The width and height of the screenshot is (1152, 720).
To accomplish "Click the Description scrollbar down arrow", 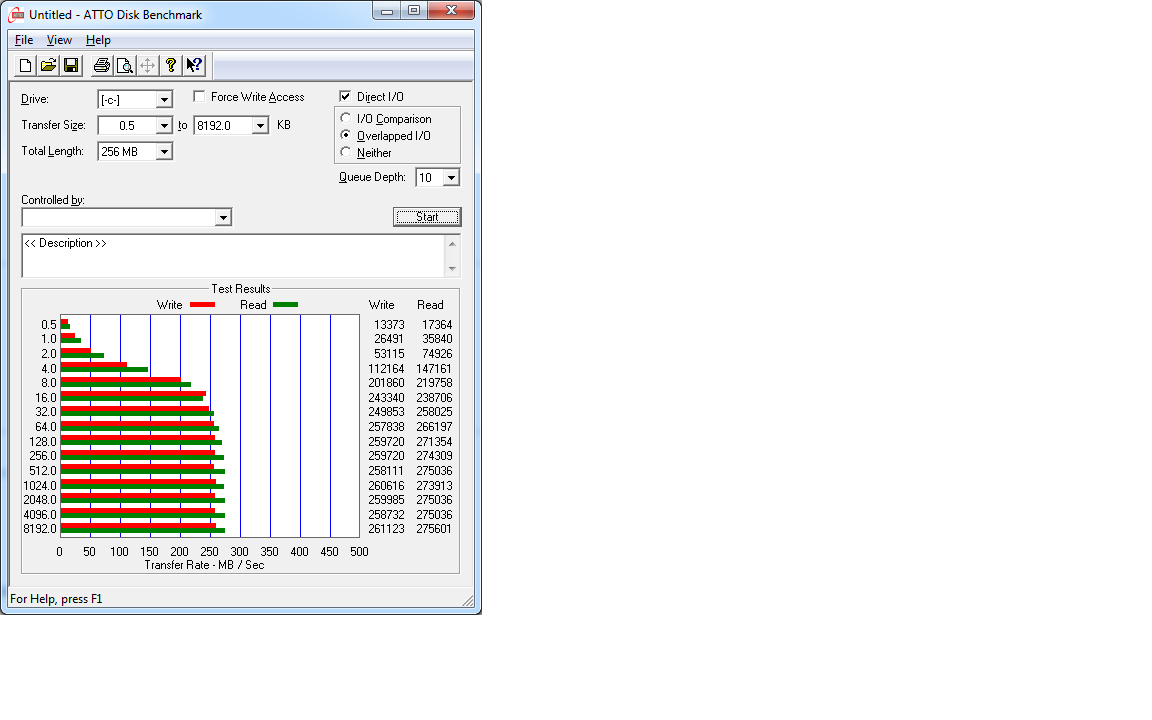I will point(452,269).
